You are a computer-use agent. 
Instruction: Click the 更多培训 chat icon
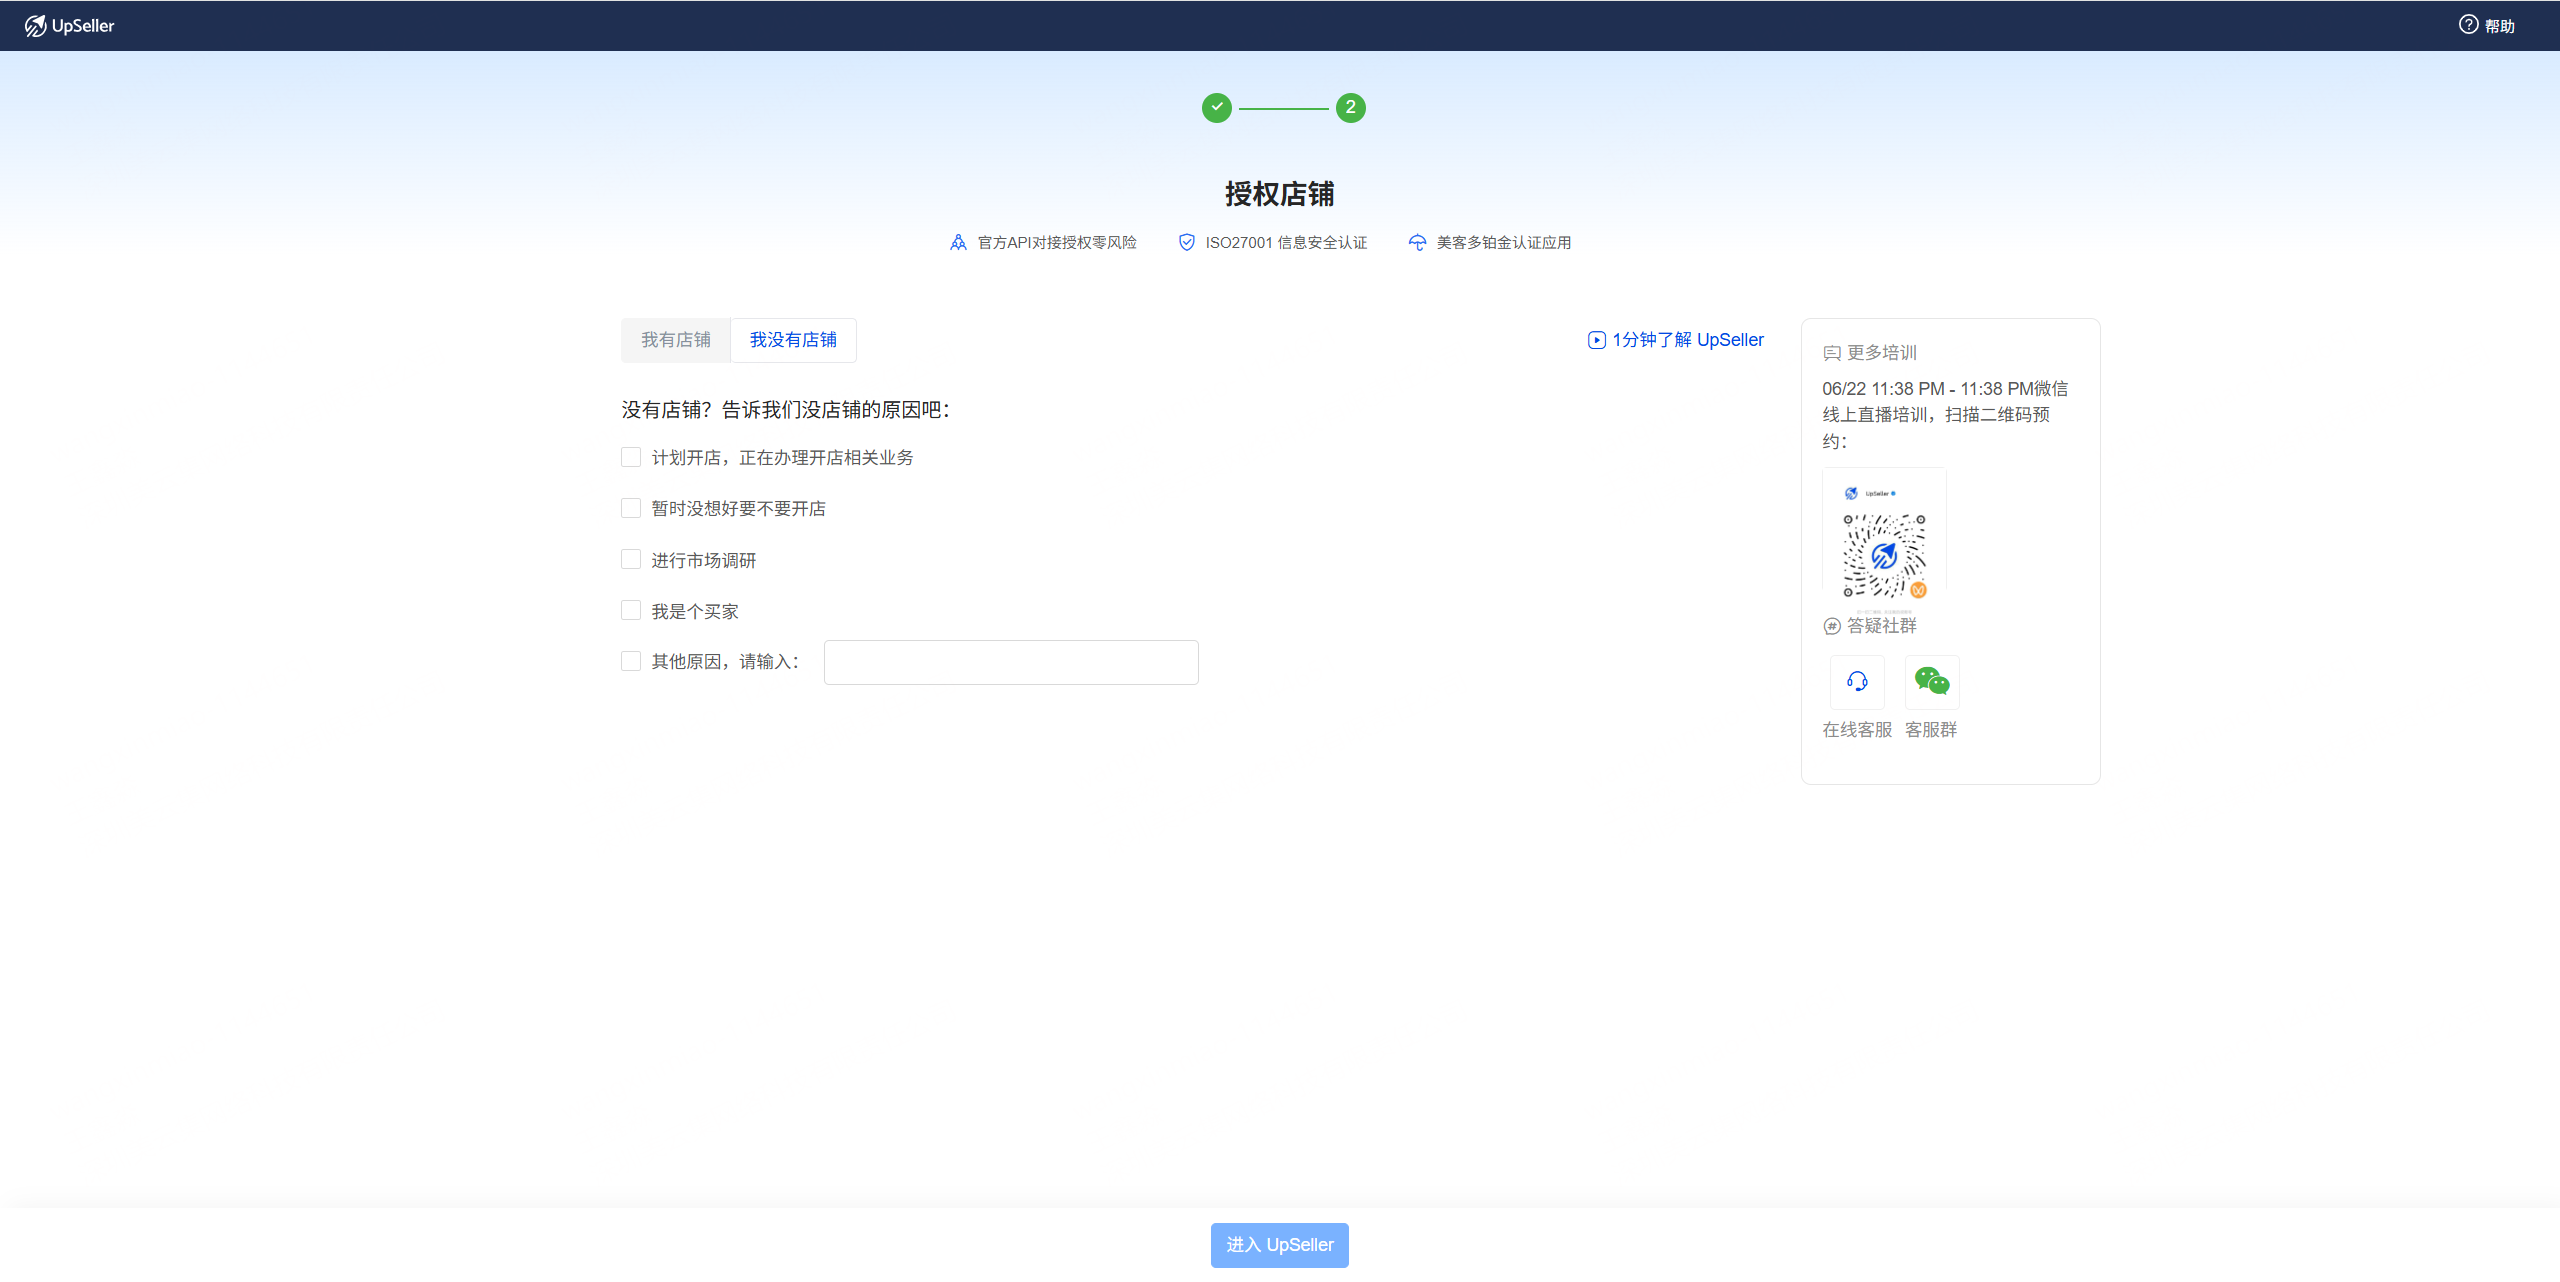tap(1832, 353)
